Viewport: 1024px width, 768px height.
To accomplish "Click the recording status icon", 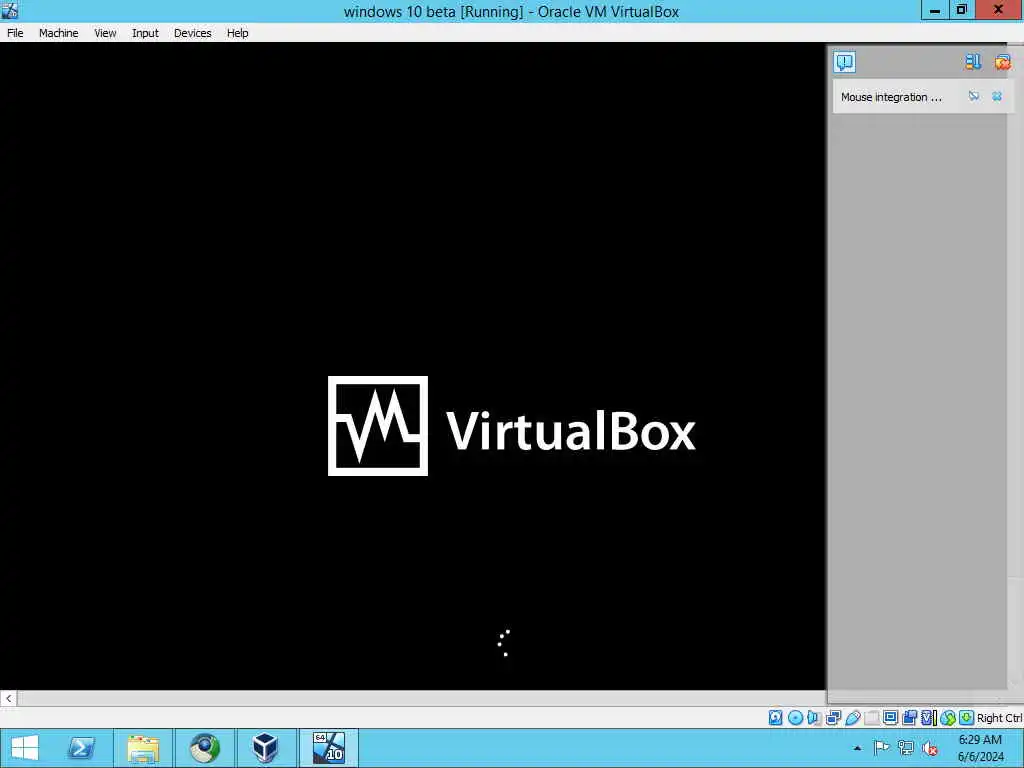I will pyautogui.click(x=909, y=718).
